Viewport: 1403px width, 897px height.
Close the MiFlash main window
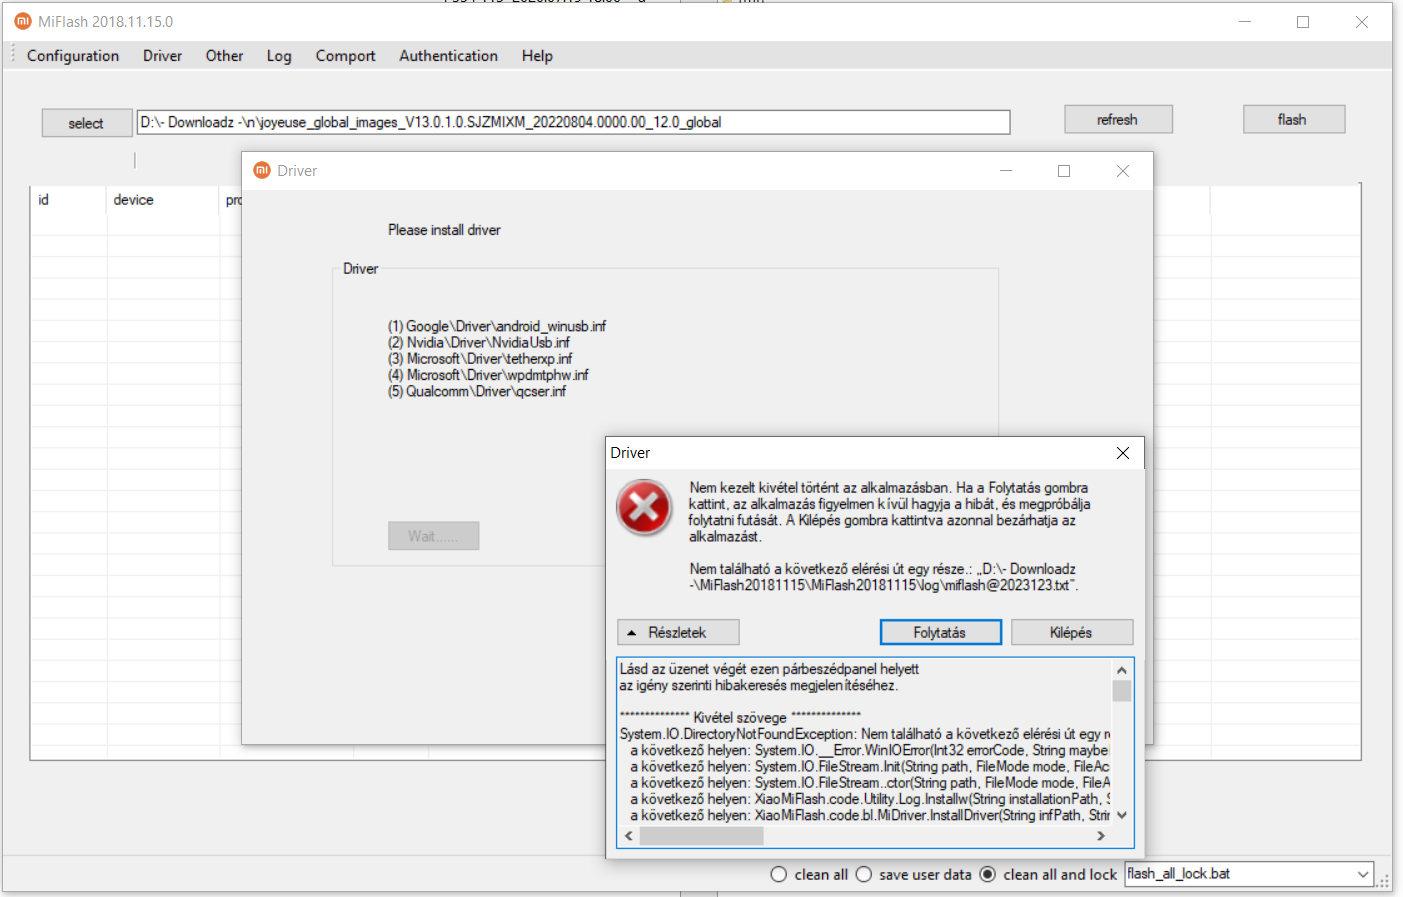pos(1362,21)
